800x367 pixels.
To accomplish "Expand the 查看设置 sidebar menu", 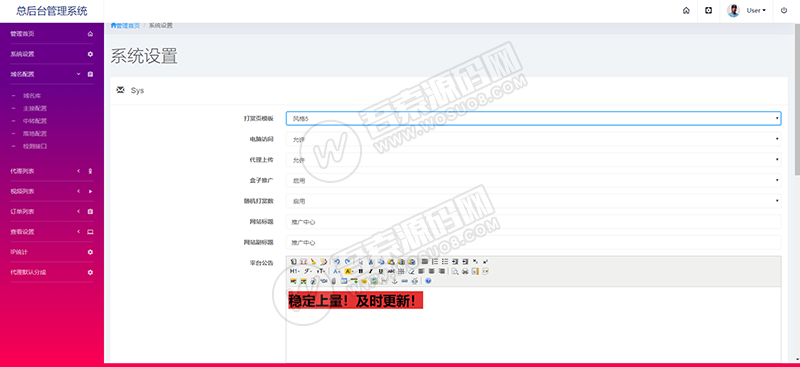I will tap(52, 232).
